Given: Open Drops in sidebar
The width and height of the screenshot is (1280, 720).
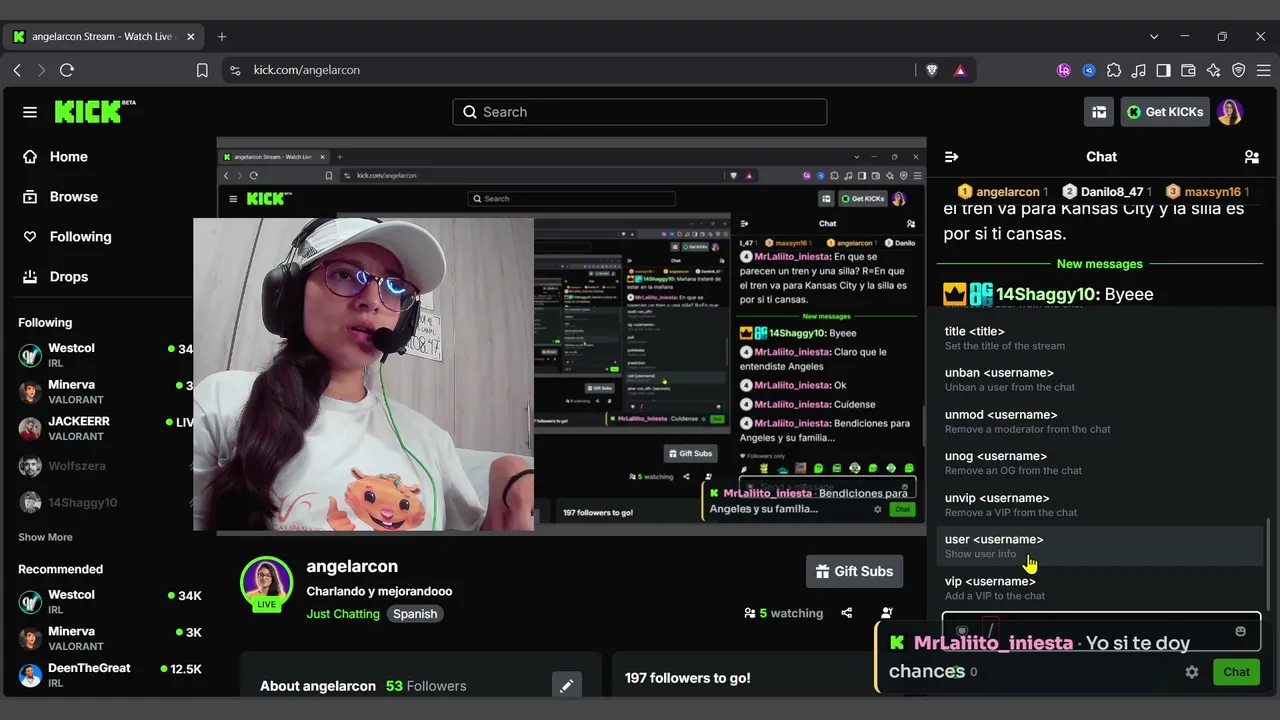Looking at the screenshot, I should click(x=55, y=277).
